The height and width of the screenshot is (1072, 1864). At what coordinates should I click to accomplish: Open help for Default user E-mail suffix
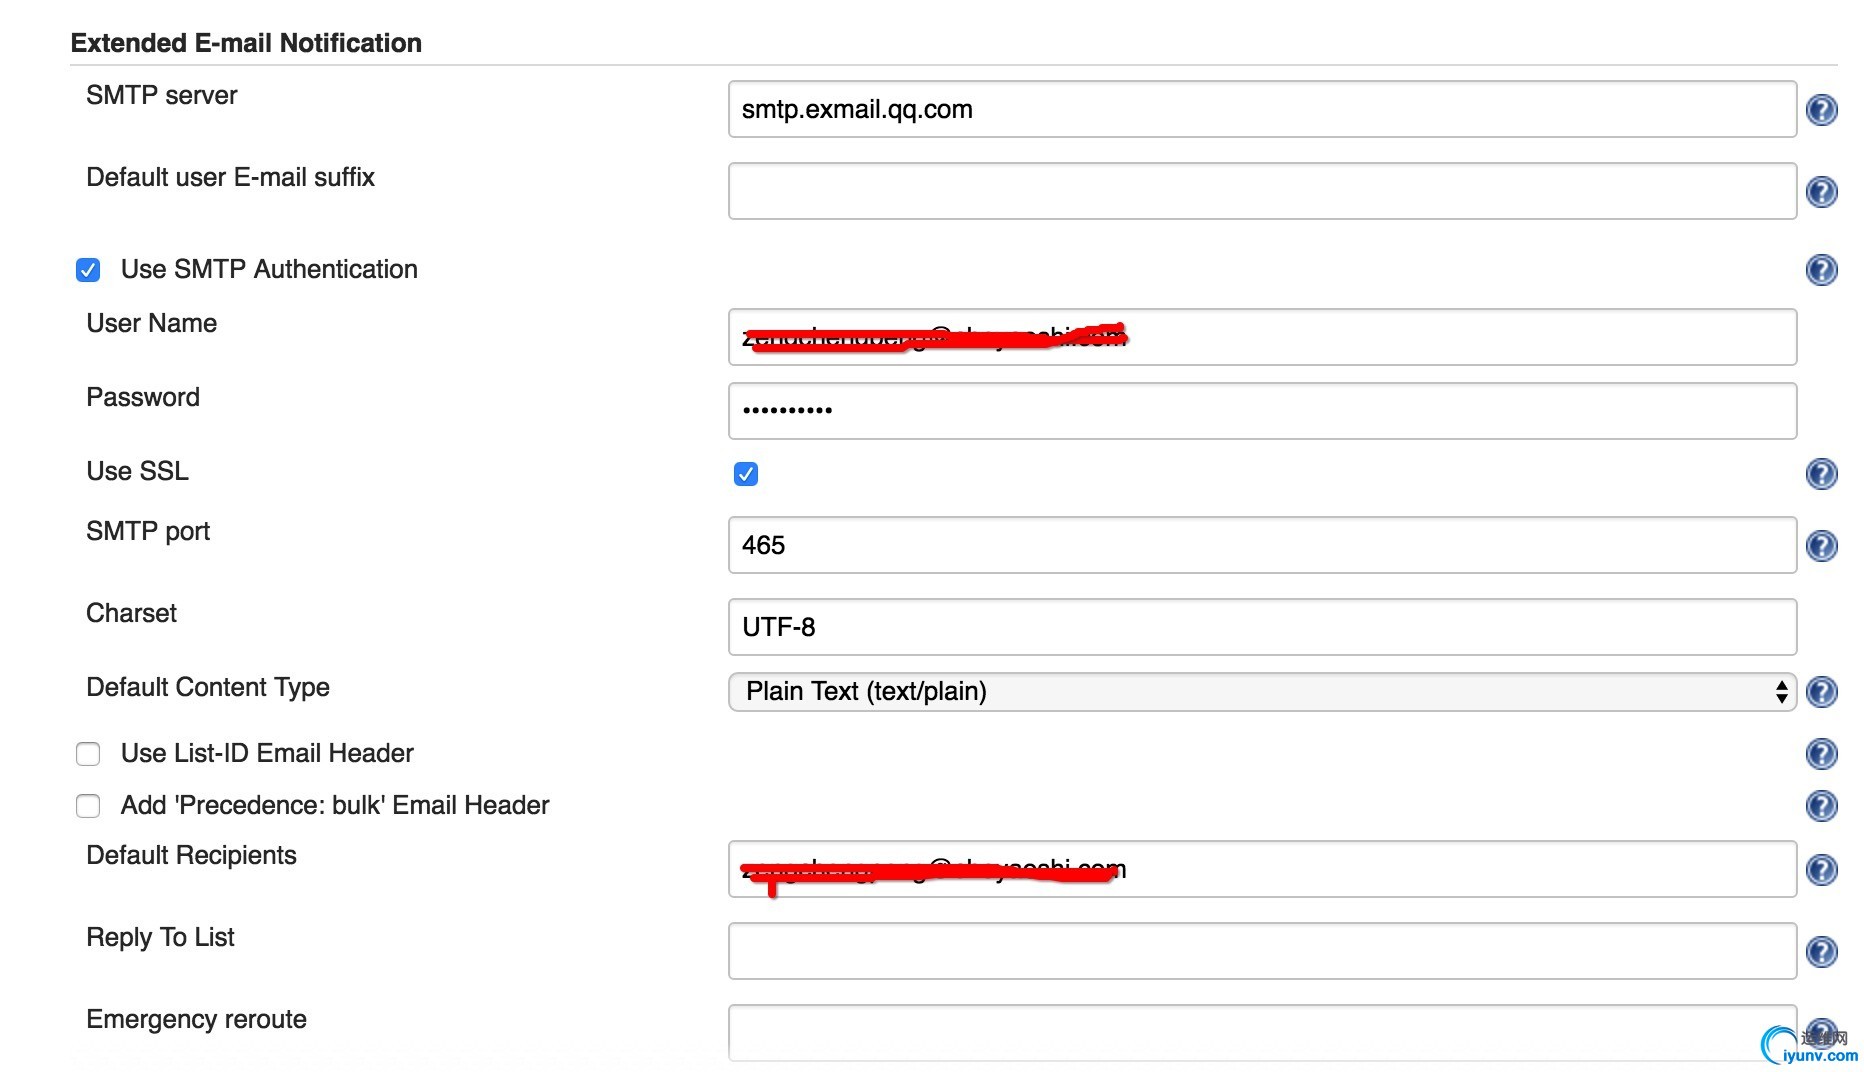[x=1821, y=191]
